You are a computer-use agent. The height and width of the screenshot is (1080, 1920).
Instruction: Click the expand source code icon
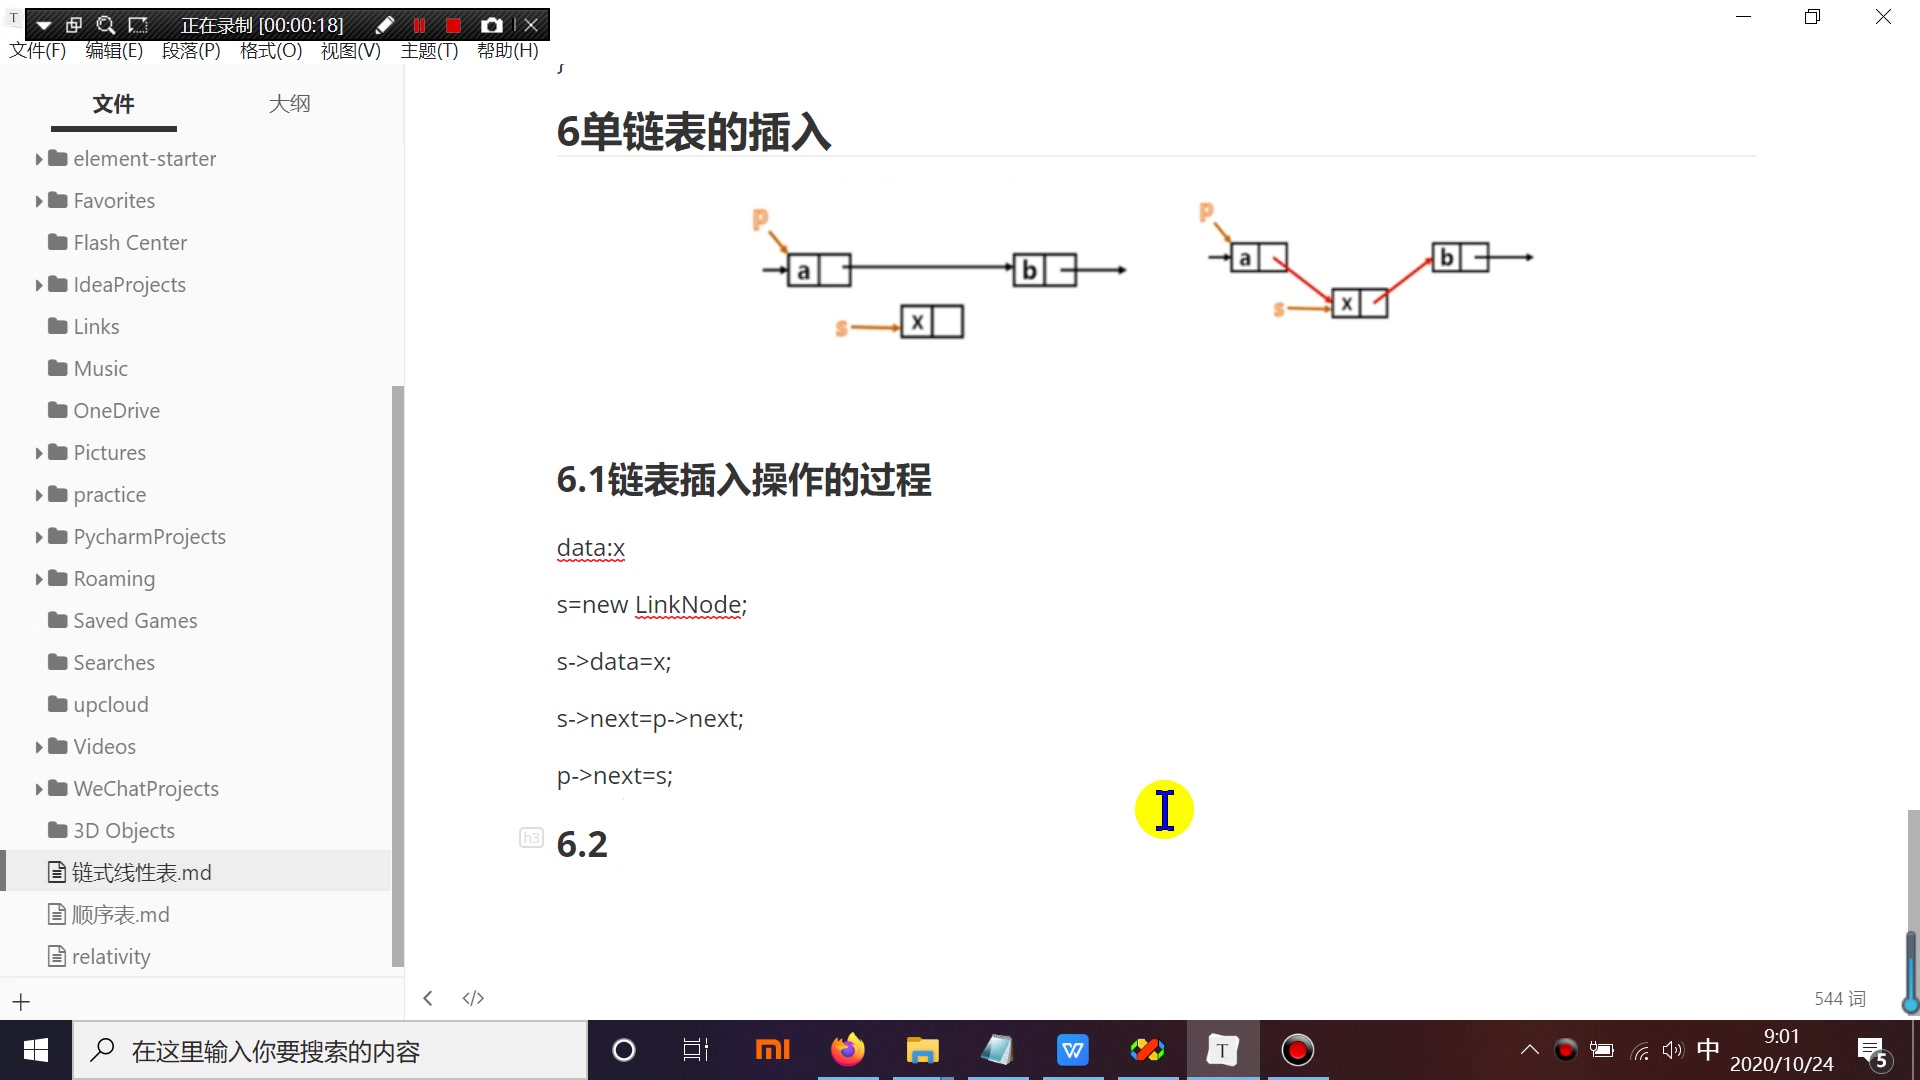pos(473,997)
